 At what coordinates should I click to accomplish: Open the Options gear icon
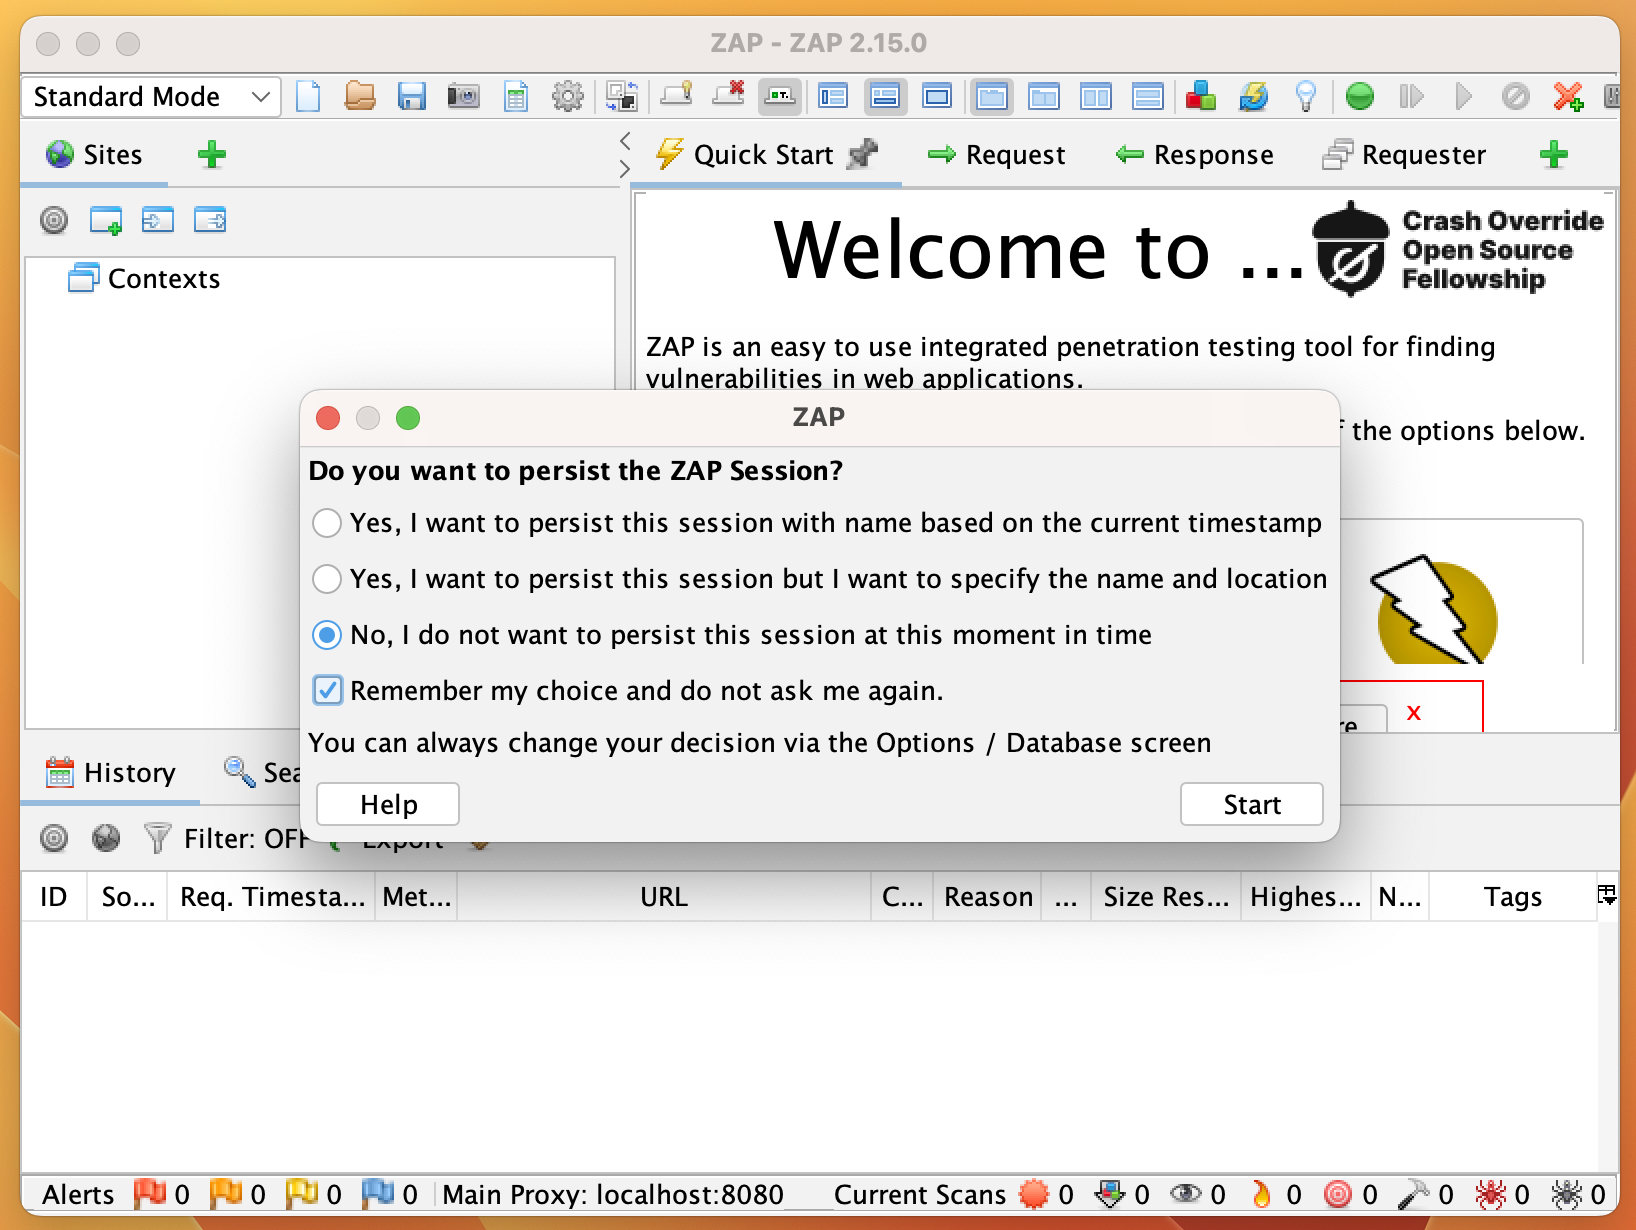pyautogui.click(x=568, y=97)
